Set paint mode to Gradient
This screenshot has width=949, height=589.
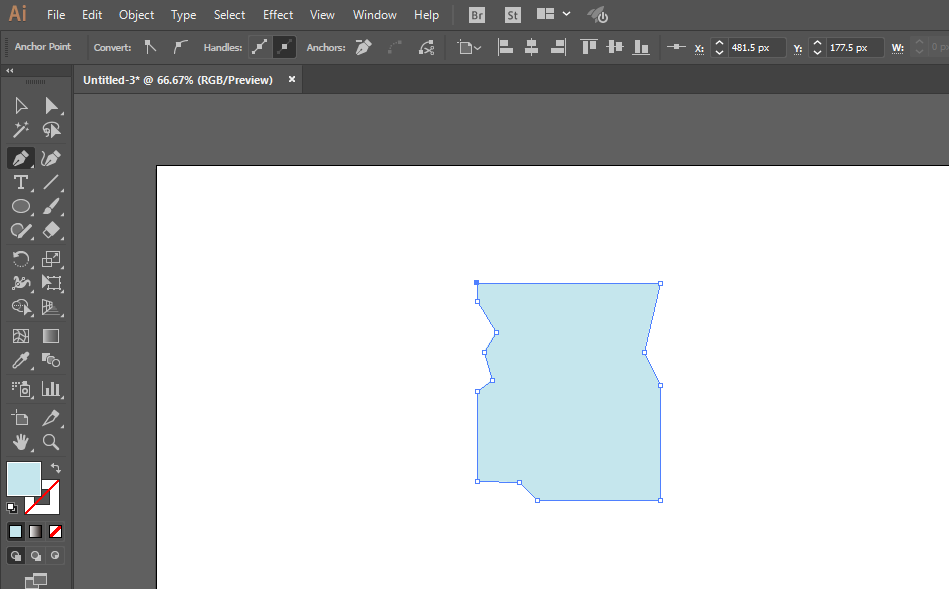click(36, 531)
